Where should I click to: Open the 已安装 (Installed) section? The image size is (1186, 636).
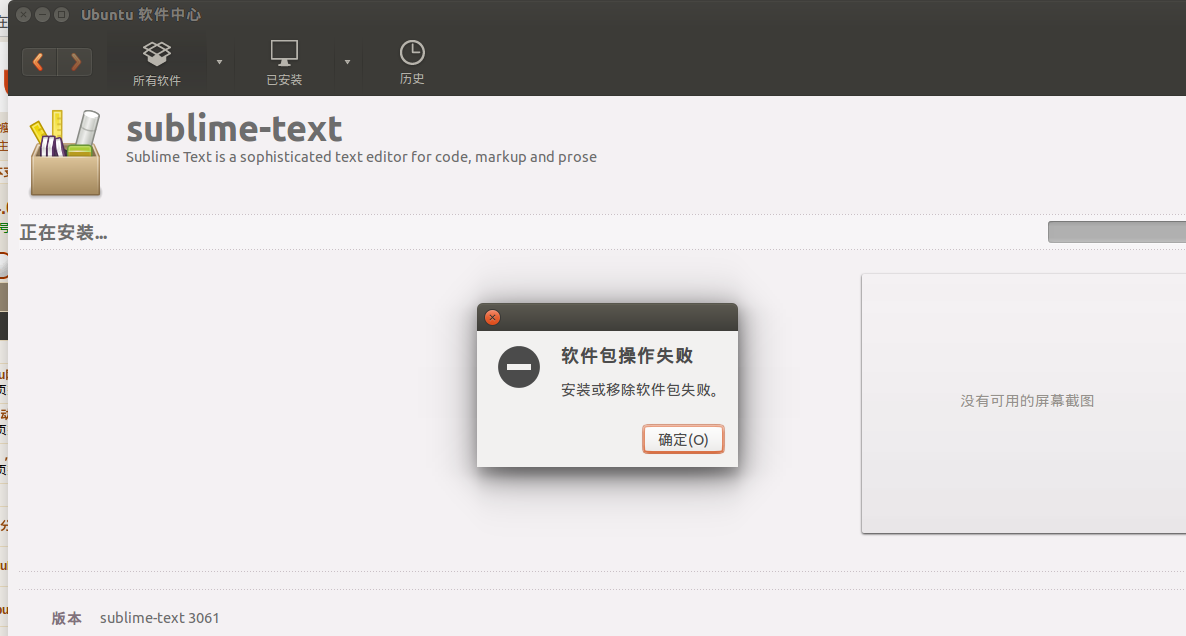tap(284, 64)
